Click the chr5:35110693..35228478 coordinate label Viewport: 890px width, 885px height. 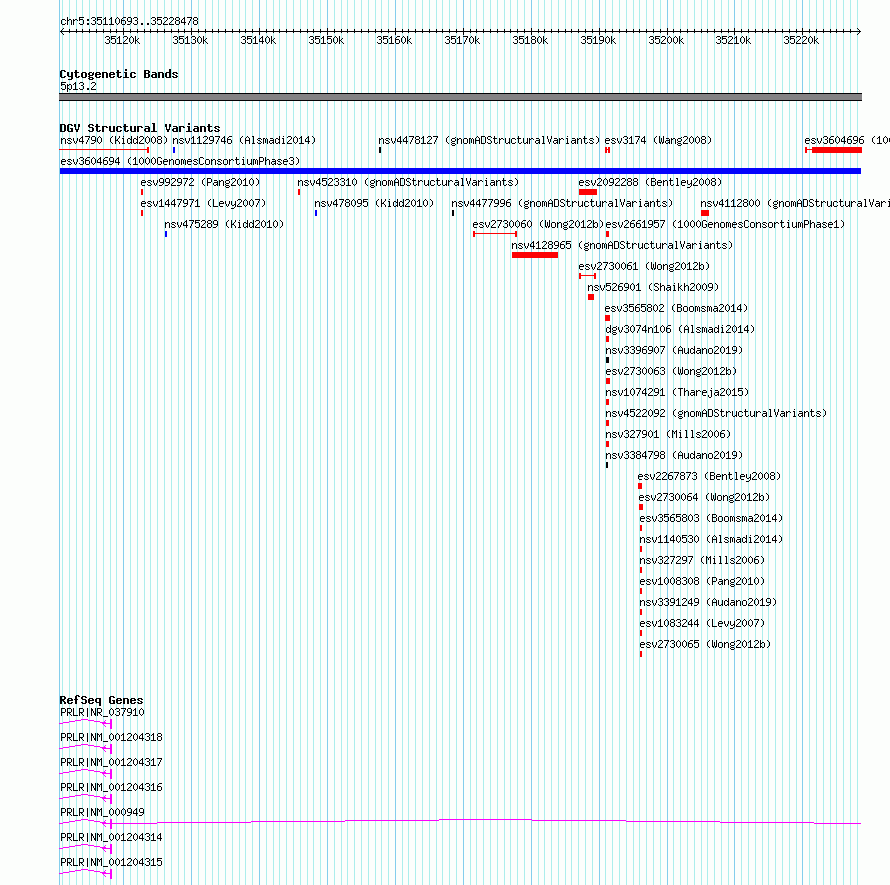(129, 21)
